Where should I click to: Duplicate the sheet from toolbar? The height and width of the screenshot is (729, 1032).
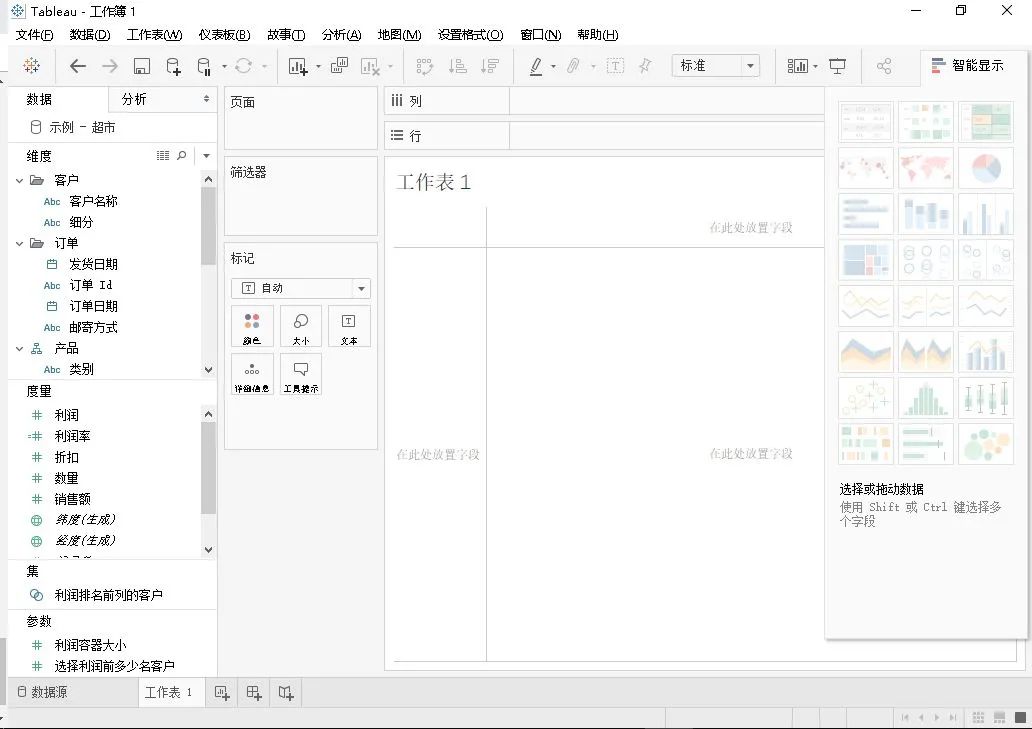tap(339, 66)
